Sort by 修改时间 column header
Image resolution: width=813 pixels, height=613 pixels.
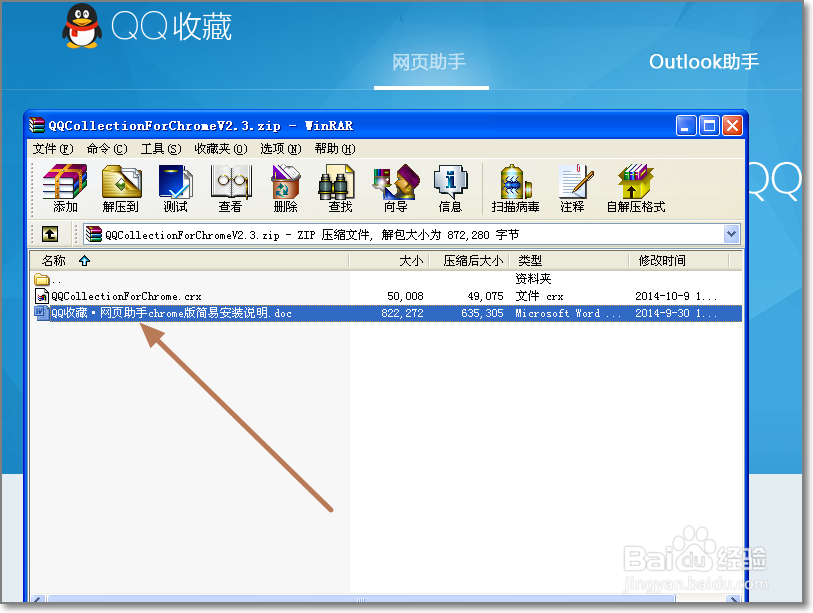click(679, 260)
